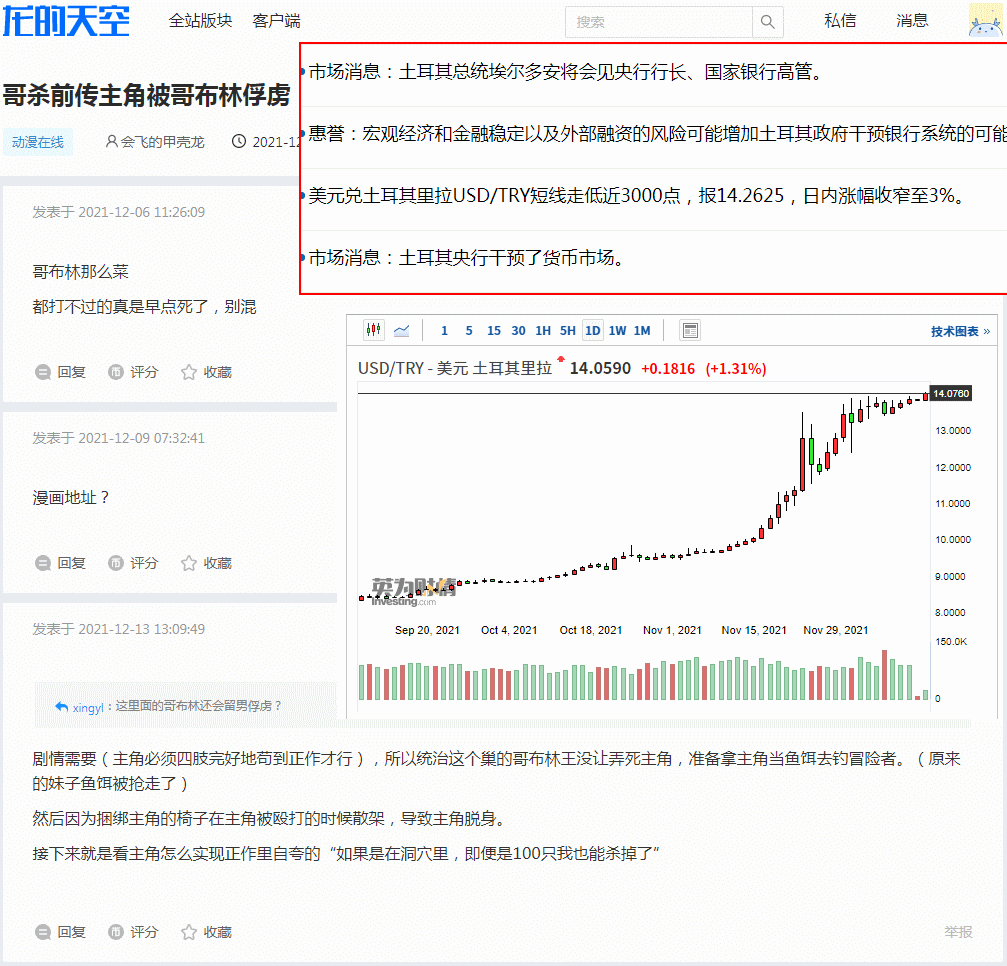The width and height of the screenshot is (1007, 966).
Task: Select the 1W chart interval
Action: click(x=618, y=331)
